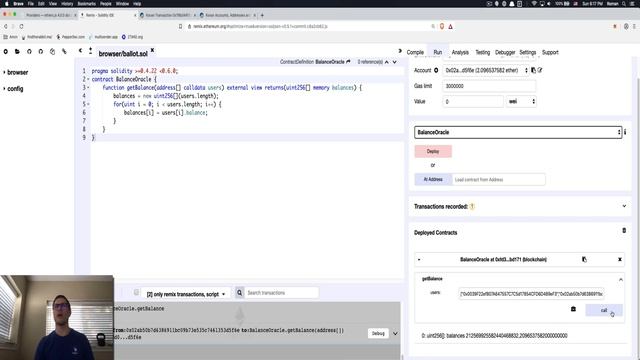Go to the previous reference with the up chevron
Image resolution: width=640 pixels, height=360 pixels.
[387, 62]
